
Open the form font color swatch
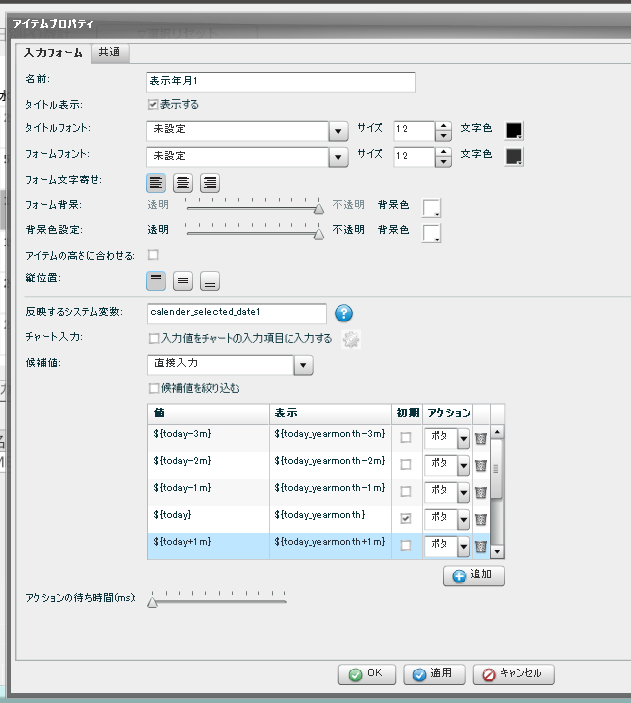514,156
